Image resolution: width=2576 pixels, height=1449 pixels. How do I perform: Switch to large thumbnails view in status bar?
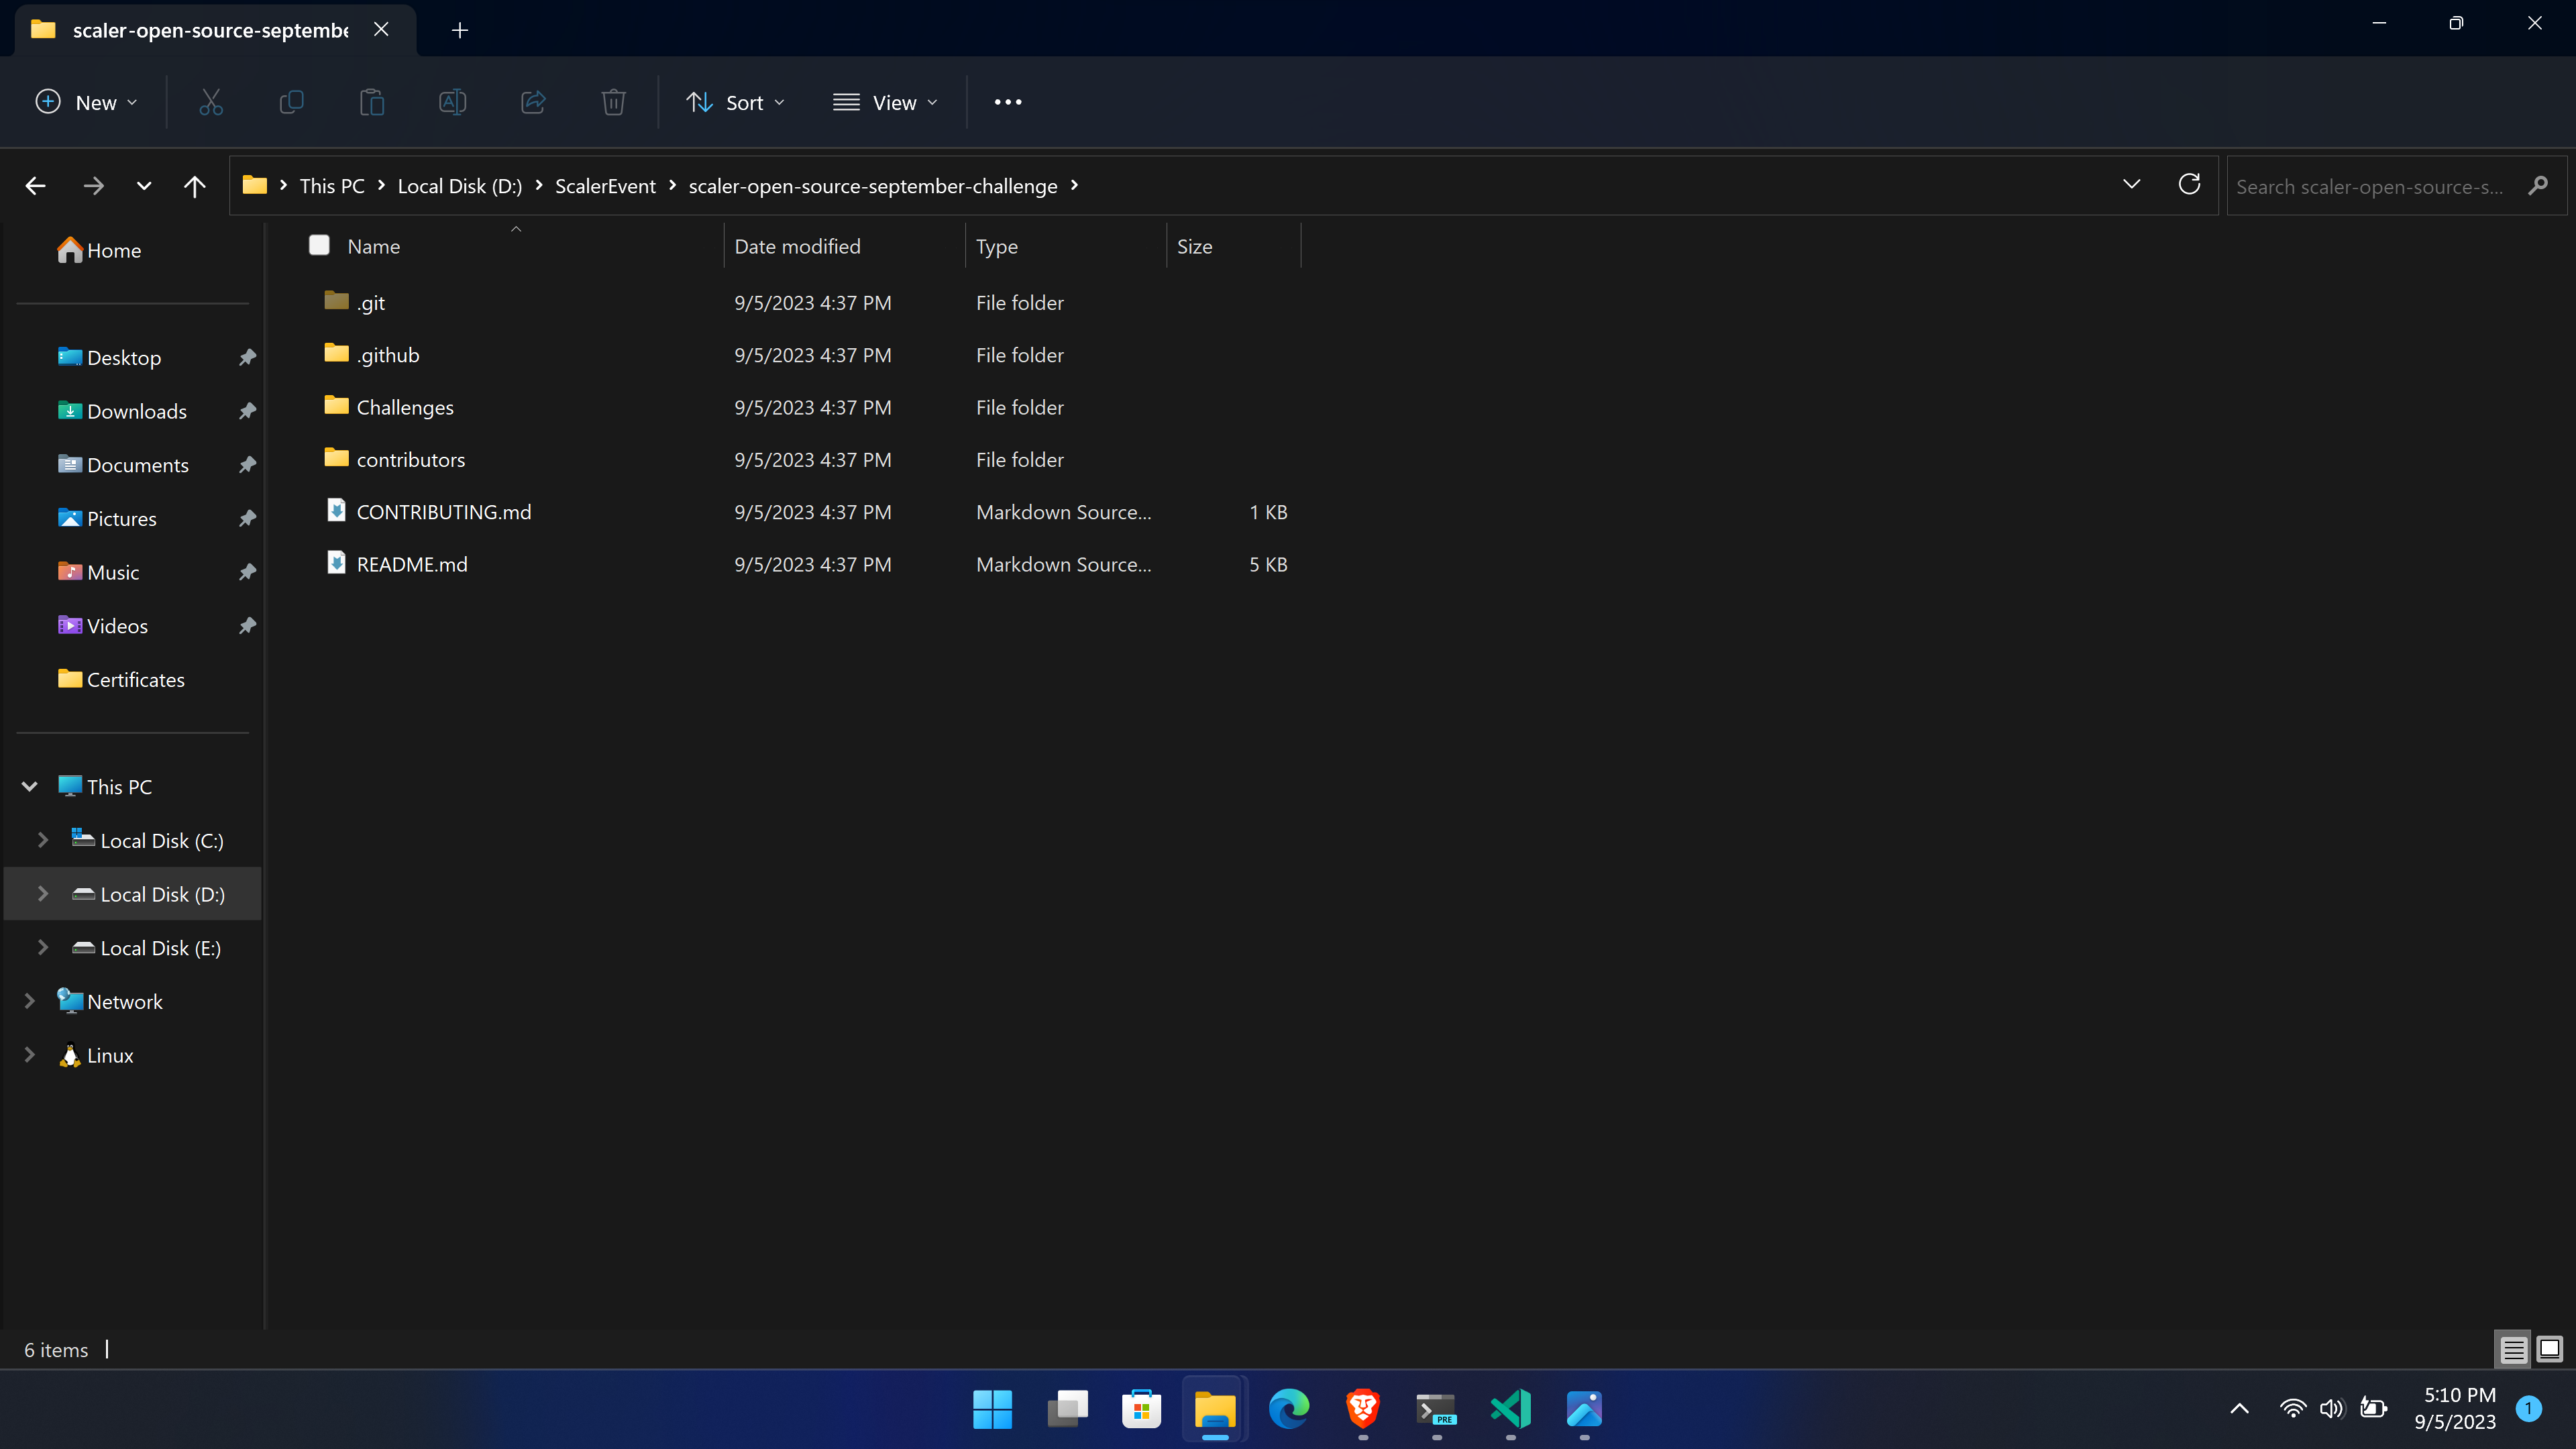click(2549, 1349)
